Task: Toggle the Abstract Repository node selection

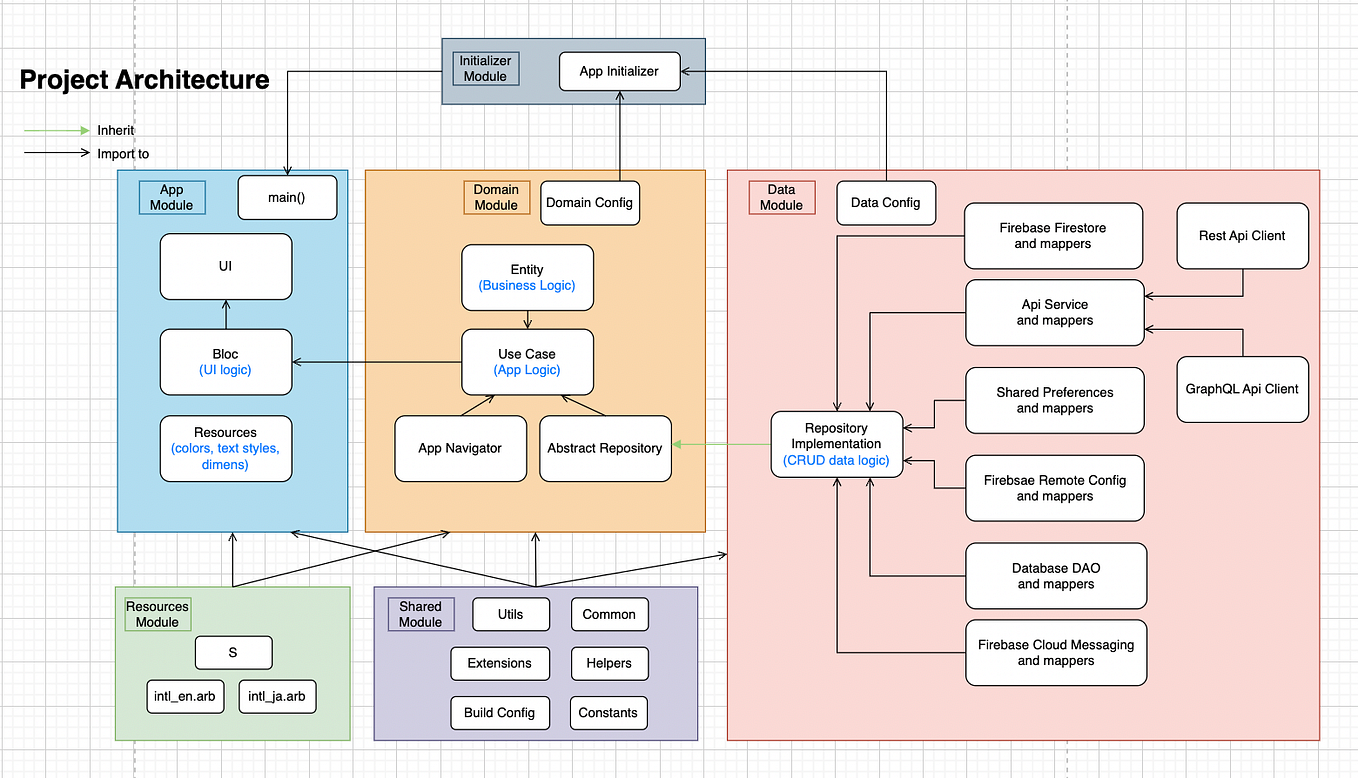Action: pyautogui.click(x=605, y=448)
